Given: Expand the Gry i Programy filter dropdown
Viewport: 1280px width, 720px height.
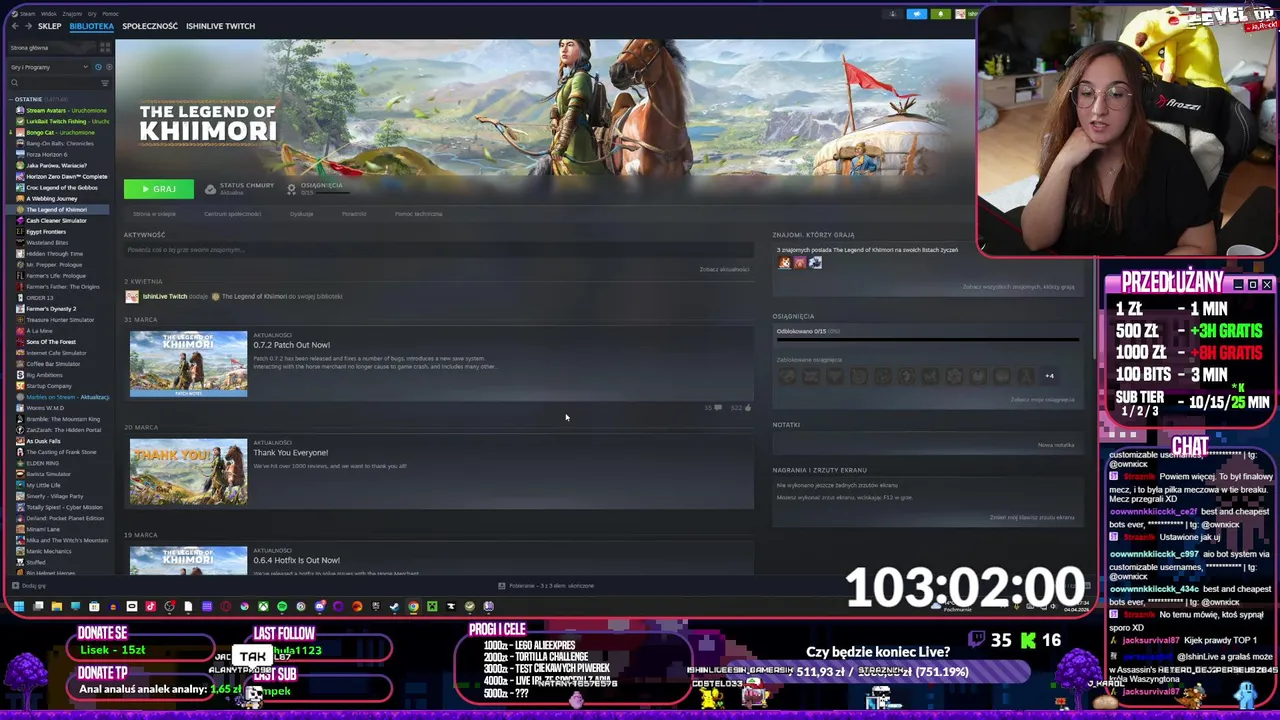Looking at the screenshot, I should [49, 67].
